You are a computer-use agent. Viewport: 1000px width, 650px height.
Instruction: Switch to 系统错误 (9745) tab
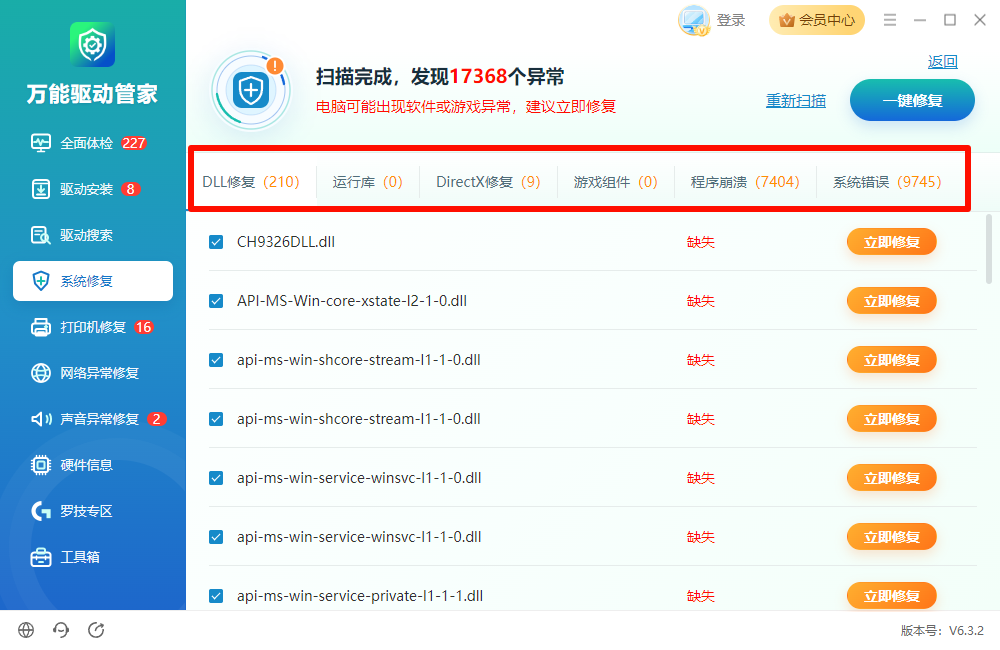887,182
